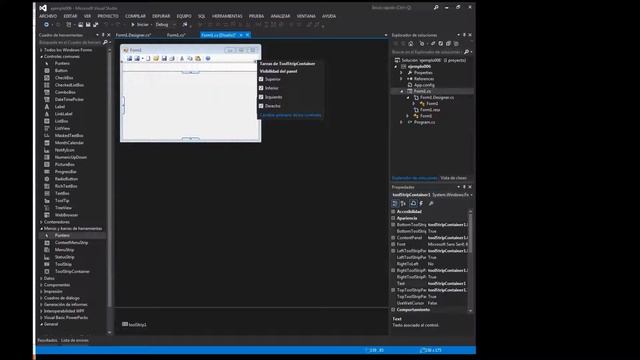Select the ToolTip toolbox control
This screenshot has width=640, height=360.
(x=62, y=200)
